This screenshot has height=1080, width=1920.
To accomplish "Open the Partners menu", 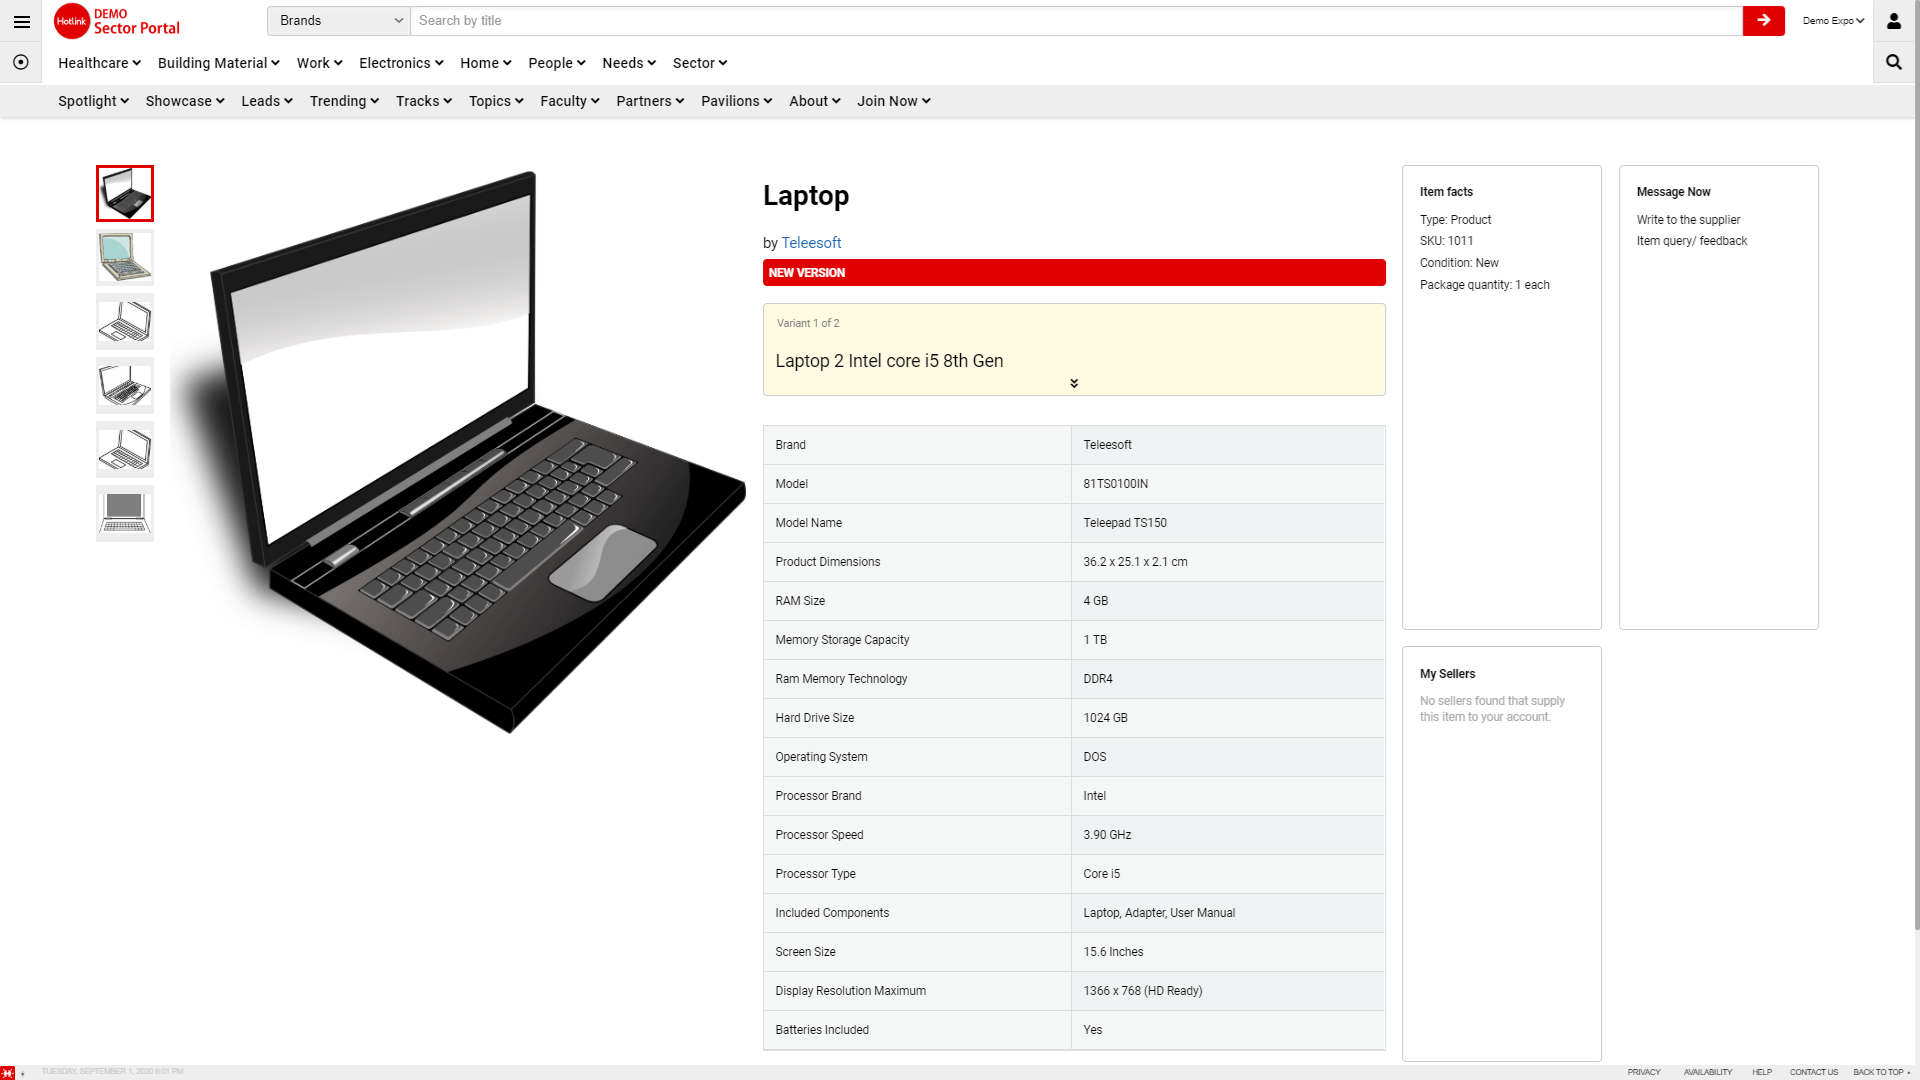I will click(650, 101).
